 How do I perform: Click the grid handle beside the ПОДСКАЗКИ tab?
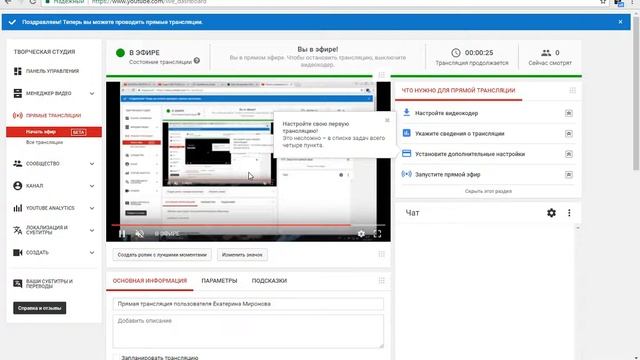382,280
